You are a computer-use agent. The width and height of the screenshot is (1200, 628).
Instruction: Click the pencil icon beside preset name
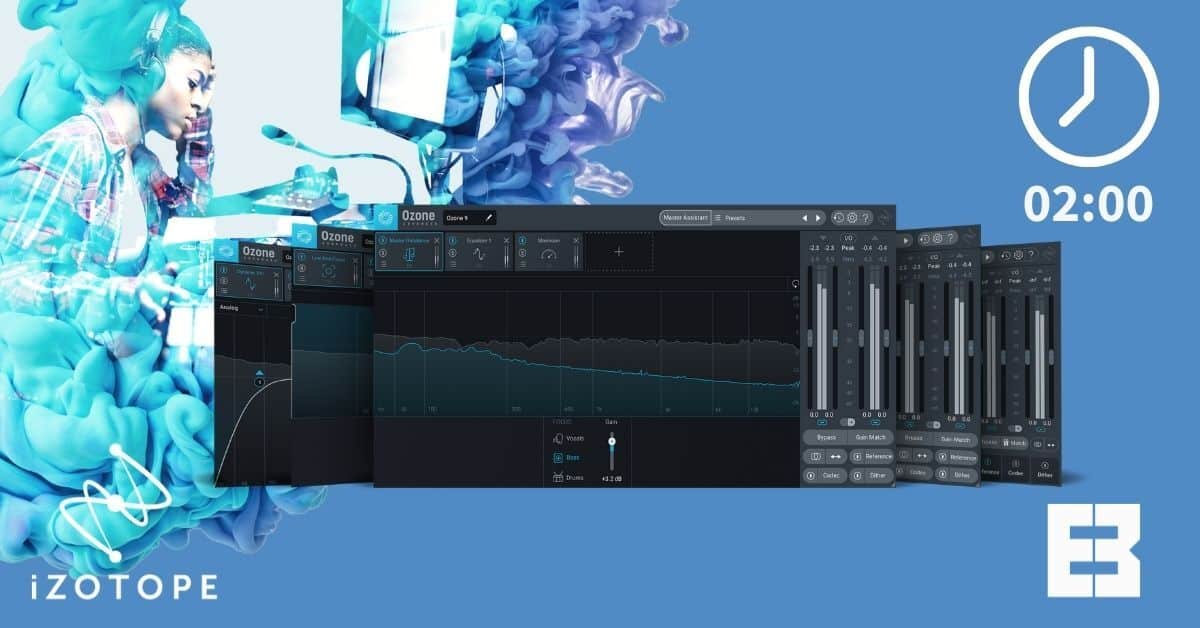(x=489, y=218)
